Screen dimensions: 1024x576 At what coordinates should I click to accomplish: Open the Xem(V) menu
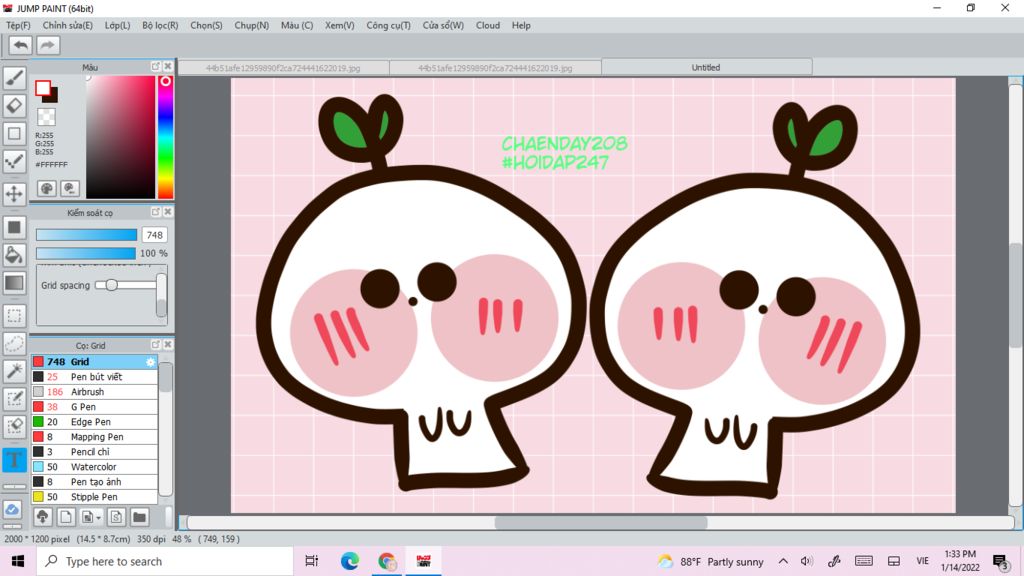coord(340,25)
